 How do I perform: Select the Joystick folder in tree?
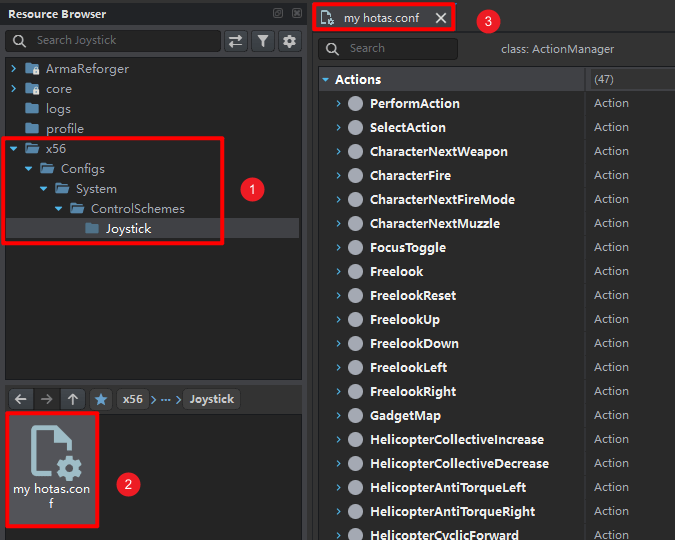tap(127, 229)
